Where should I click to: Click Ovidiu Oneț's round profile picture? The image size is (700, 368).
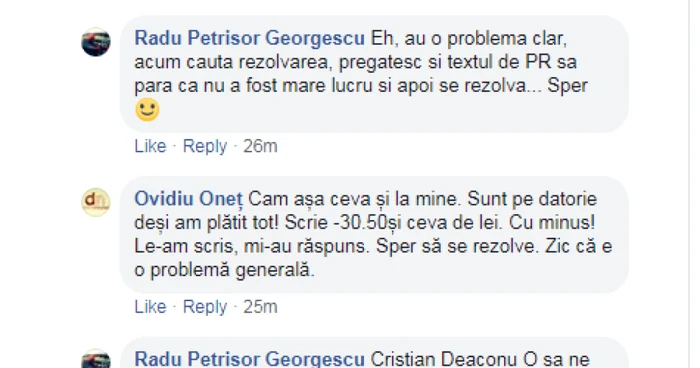click(x=96, y=202)
